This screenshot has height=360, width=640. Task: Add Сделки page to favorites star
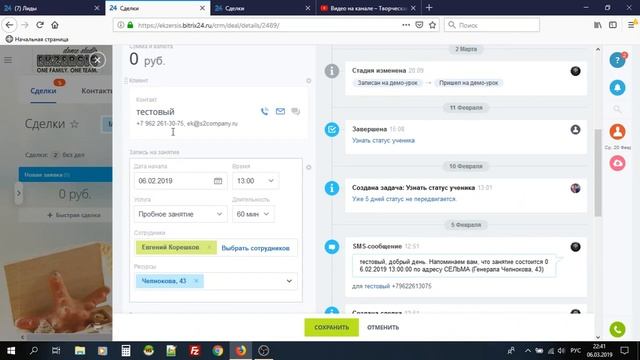click(74, 124)
